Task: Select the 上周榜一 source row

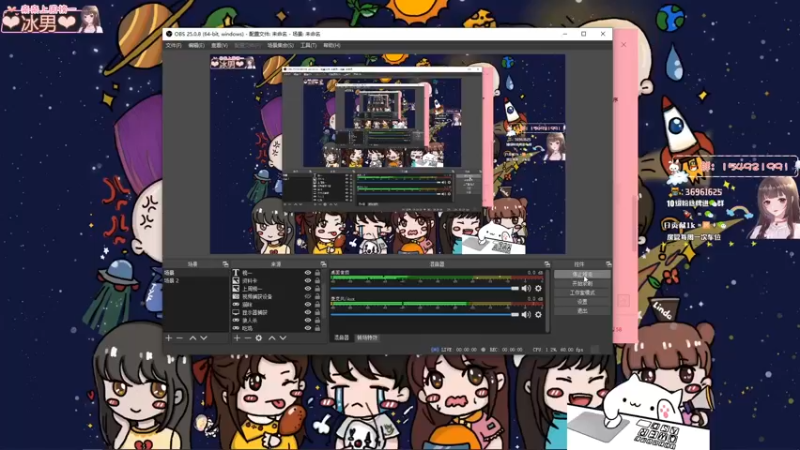Action: click(277, 288)
